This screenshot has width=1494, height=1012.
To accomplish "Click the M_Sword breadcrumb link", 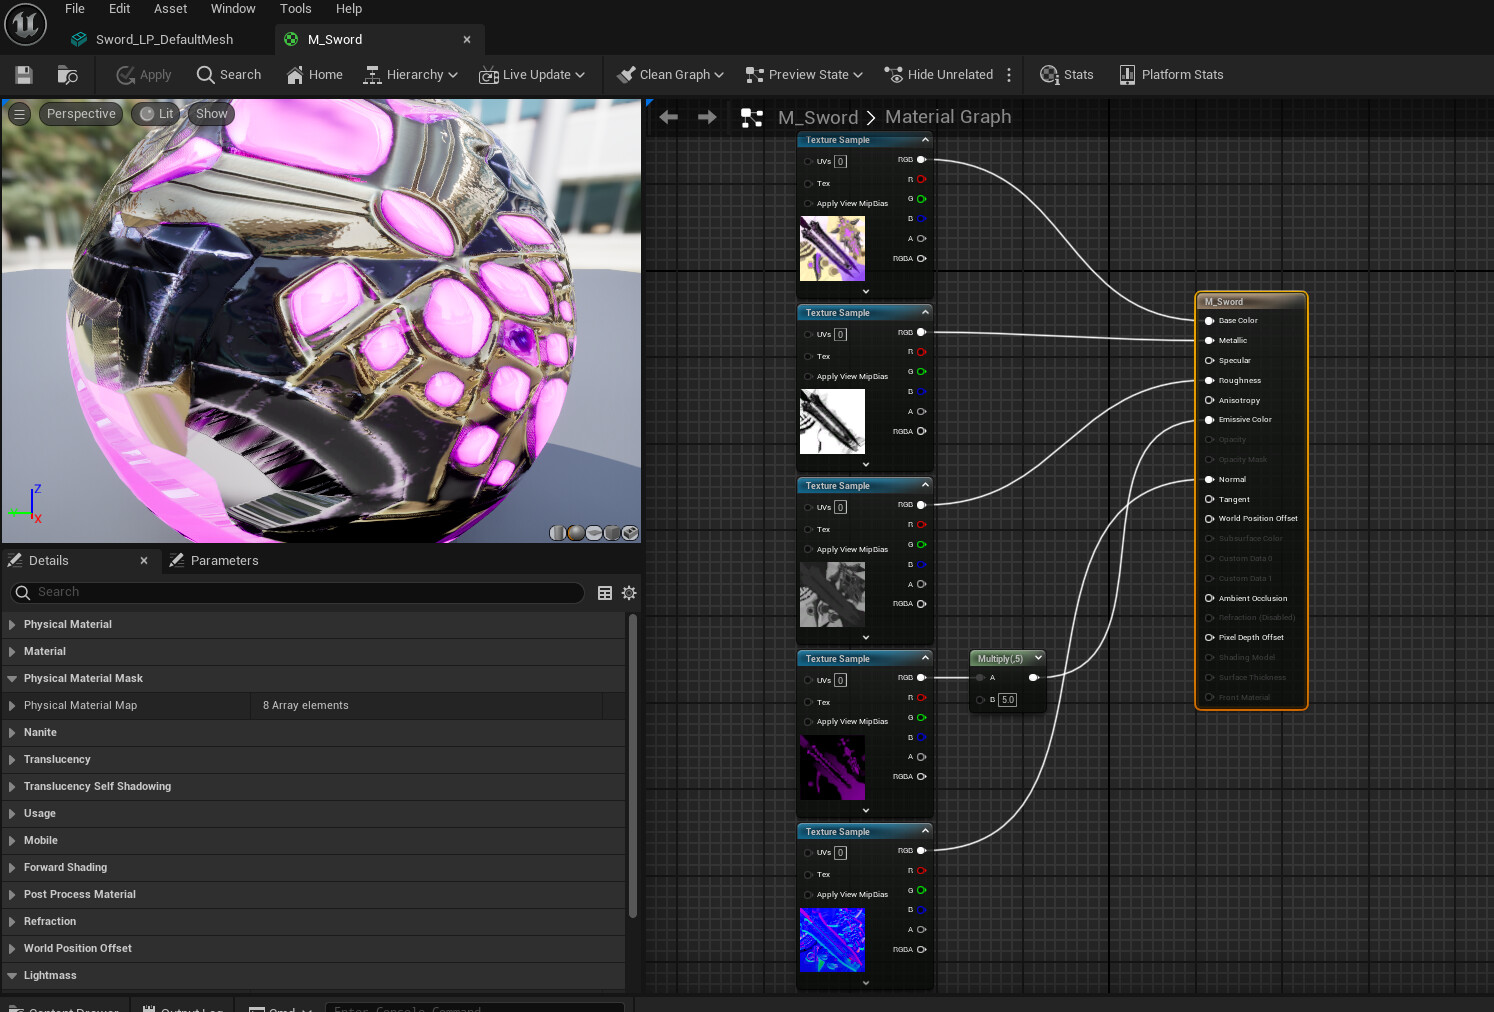I will tap(818, 118).
